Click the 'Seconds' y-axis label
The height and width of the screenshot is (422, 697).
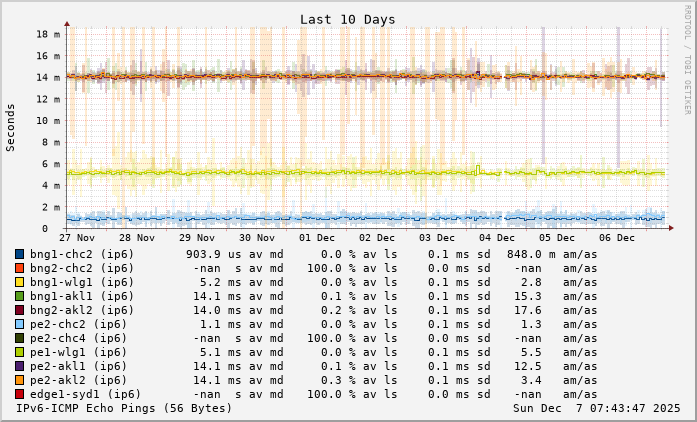point(11,127)
